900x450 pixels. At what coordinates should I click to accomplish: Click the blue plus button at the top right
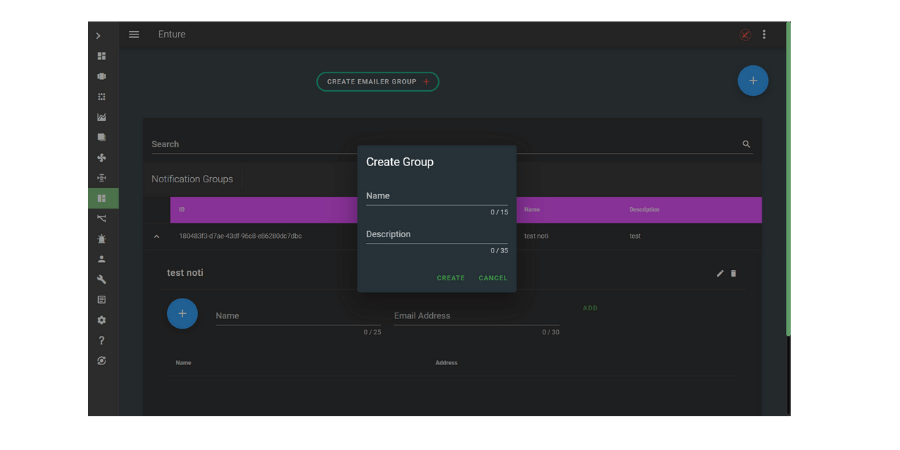753,81
